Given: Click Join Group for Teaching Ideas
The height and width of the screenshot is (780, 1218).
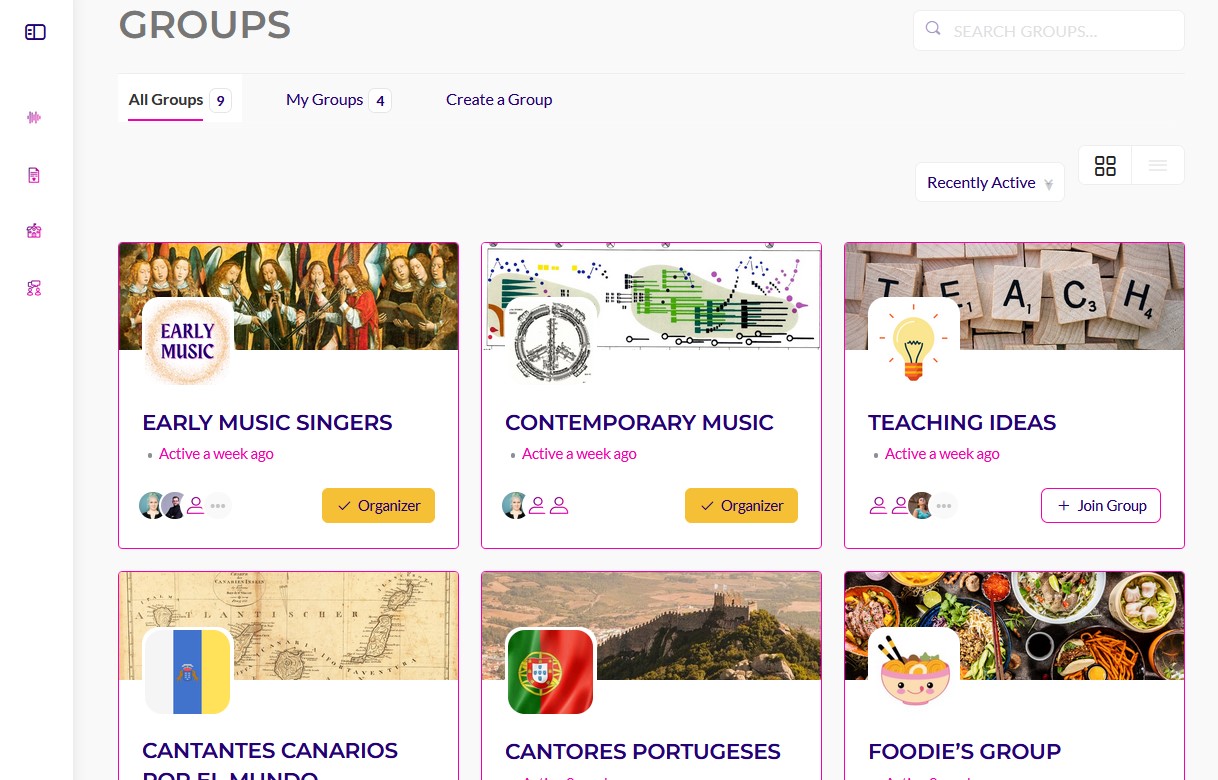Looking at the screenshot, I should pyautogui.click(x=1101, y=506).
